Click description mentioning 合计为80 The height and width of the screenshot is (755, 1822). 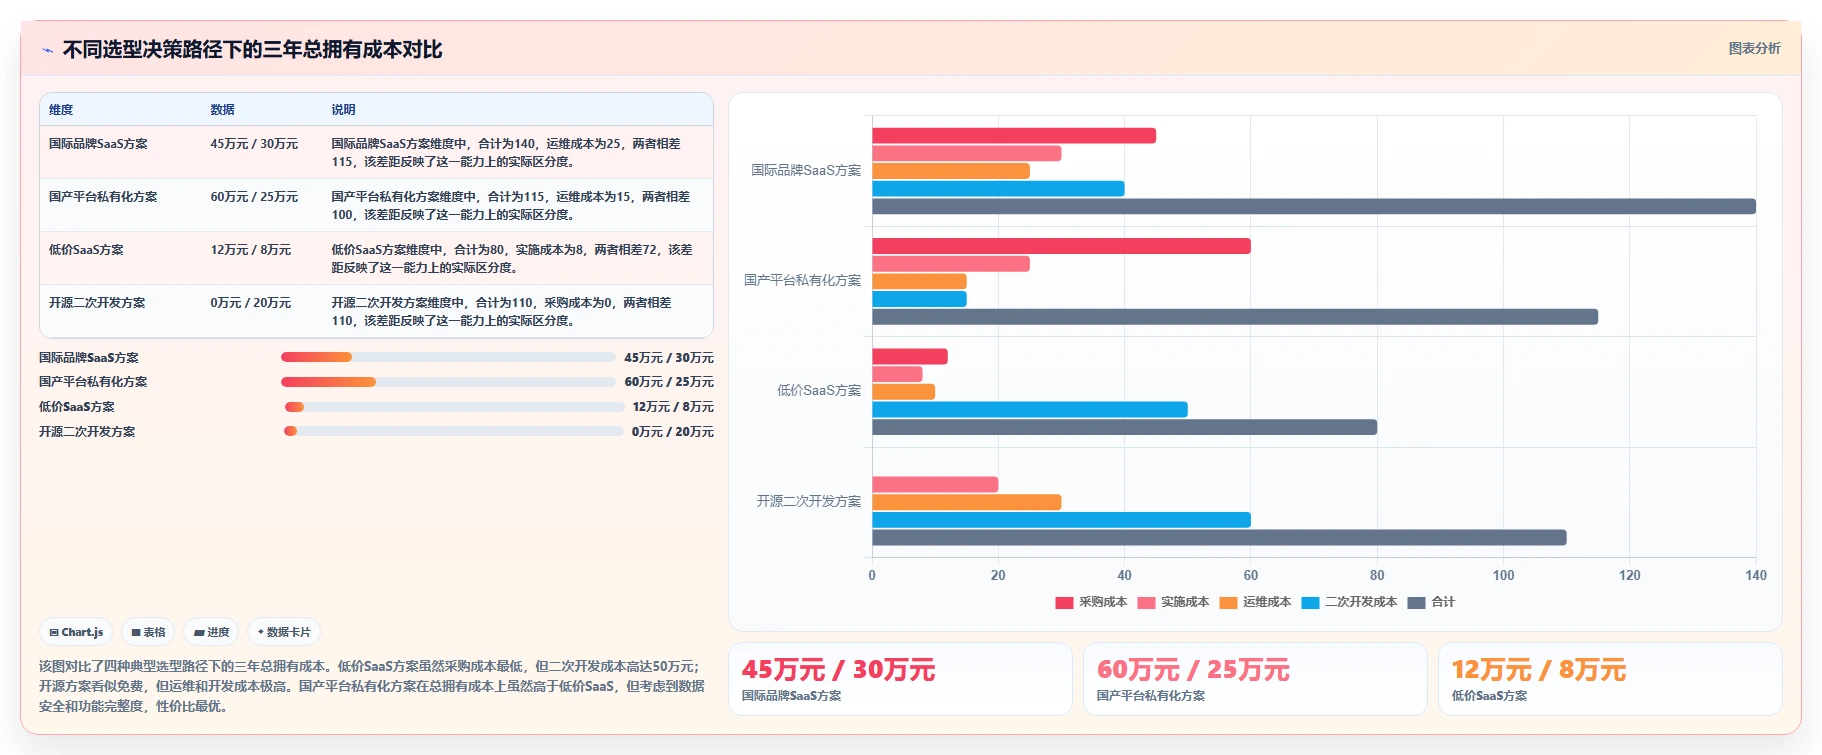pyautogui.click(x=512, y=259)
